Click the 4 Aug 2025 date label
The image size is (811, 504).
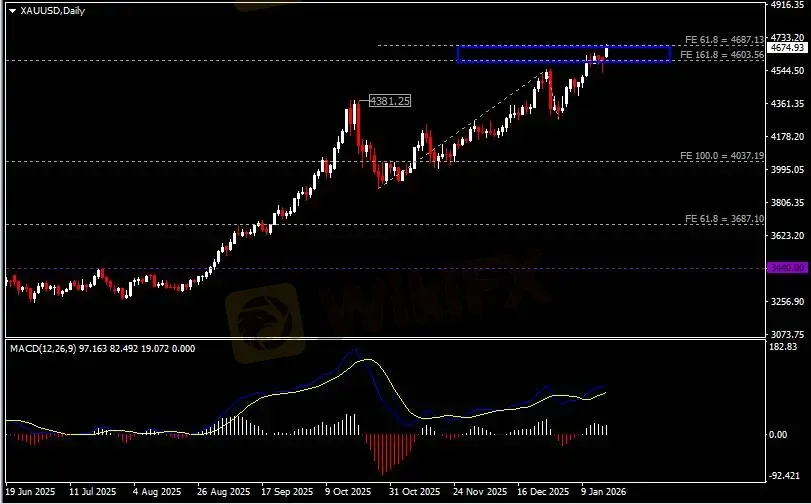157,492
